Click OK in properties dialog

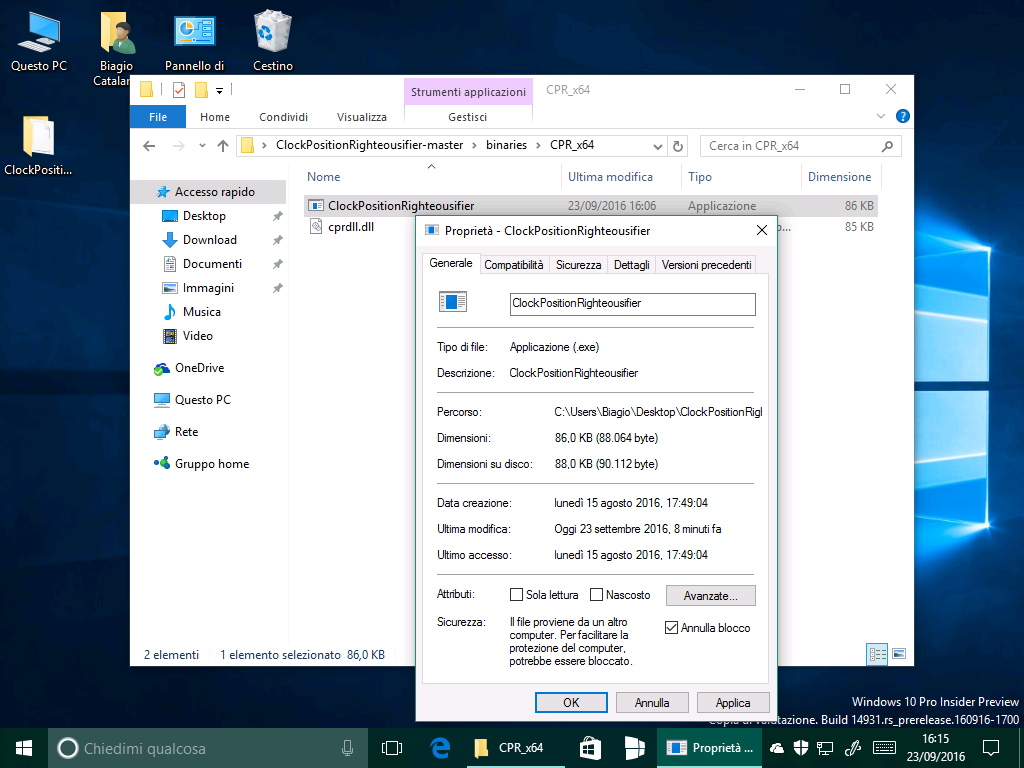(x=571, y=703)
